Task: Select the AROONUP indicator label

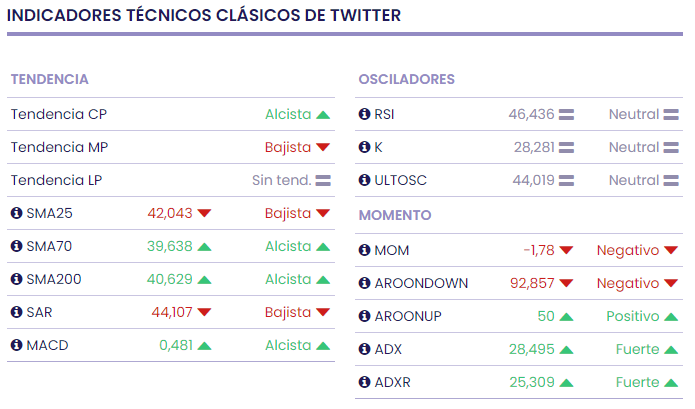Action: pyautogui.click(x=407, y=316)
